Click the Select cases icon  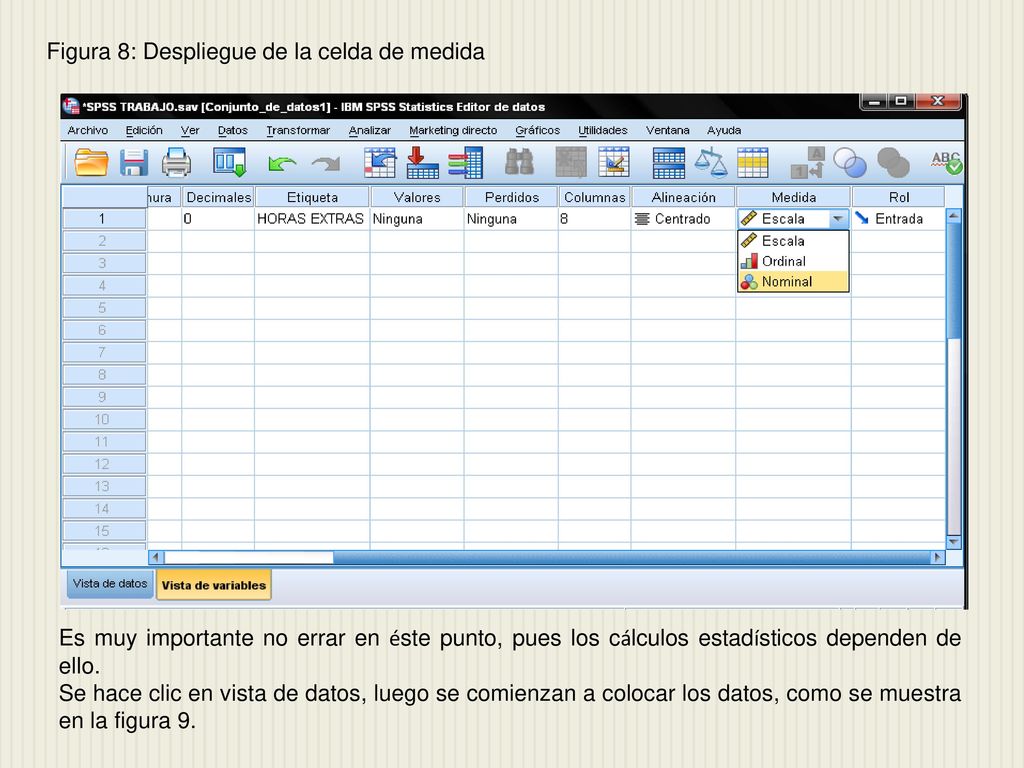[x=752, y=162]
